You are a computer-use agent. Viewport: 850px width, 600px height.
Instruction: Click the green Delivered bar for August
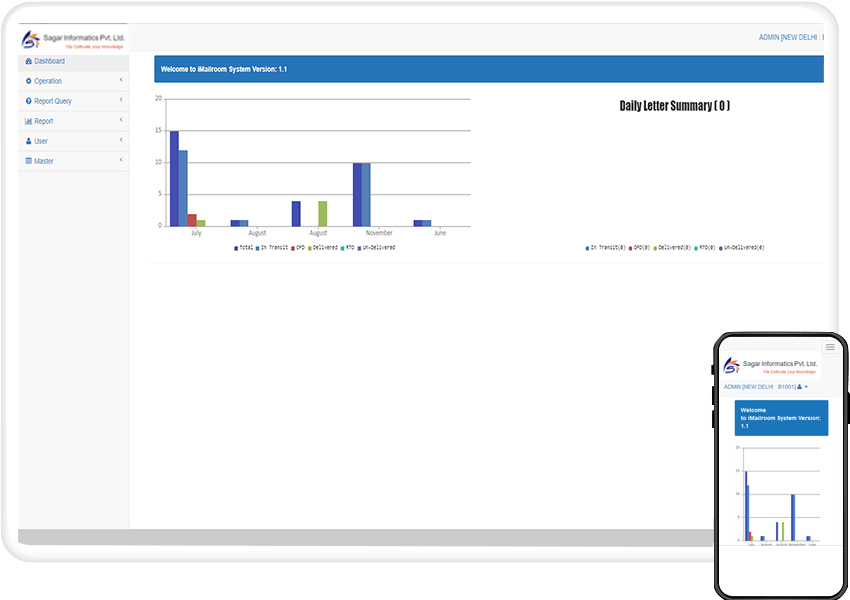coord(323,214)
